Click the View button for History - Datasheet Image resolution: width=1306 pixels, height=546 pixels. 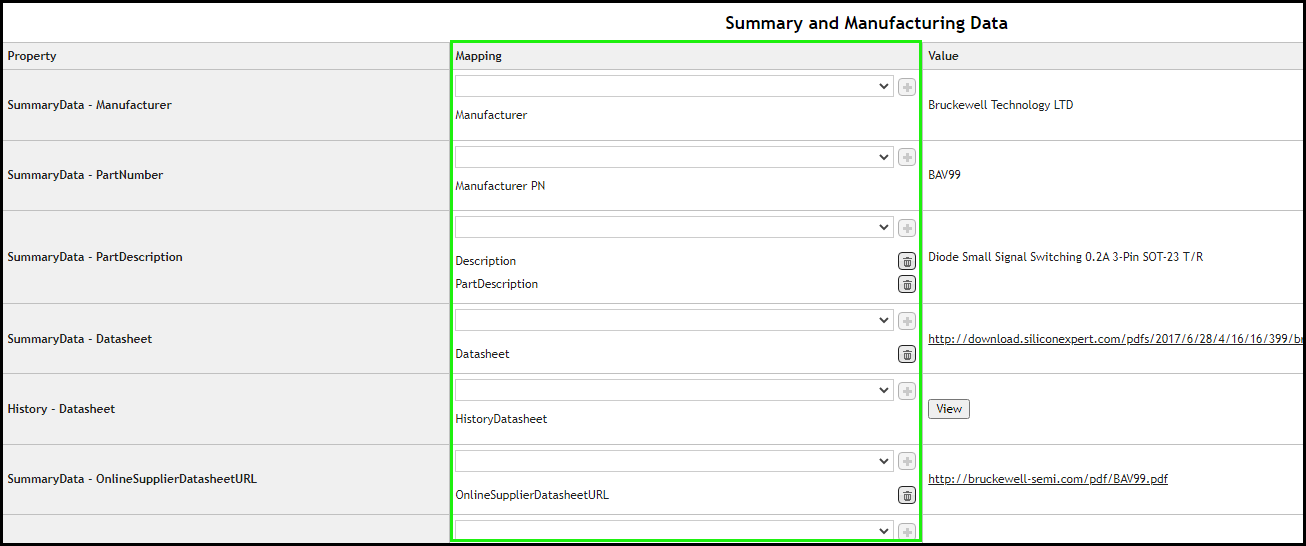[x=949, y=408]
